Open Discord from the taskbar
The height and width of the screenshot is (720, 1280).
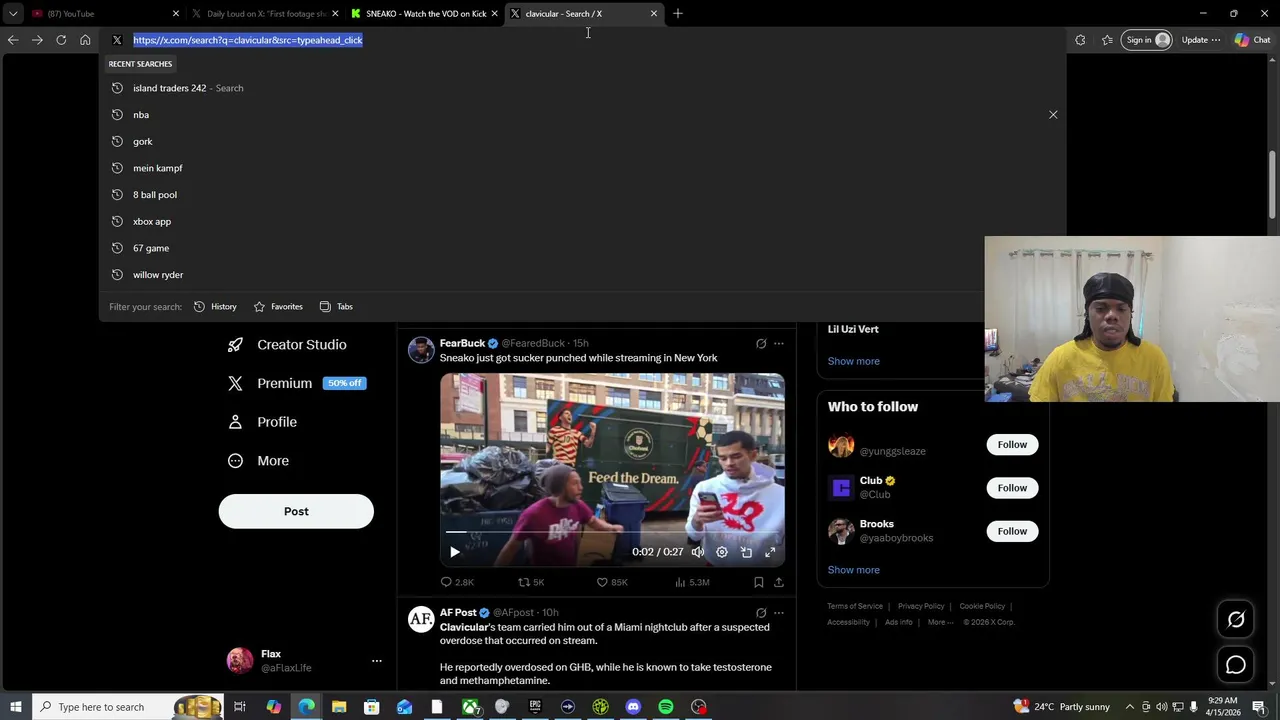(633, 707)
